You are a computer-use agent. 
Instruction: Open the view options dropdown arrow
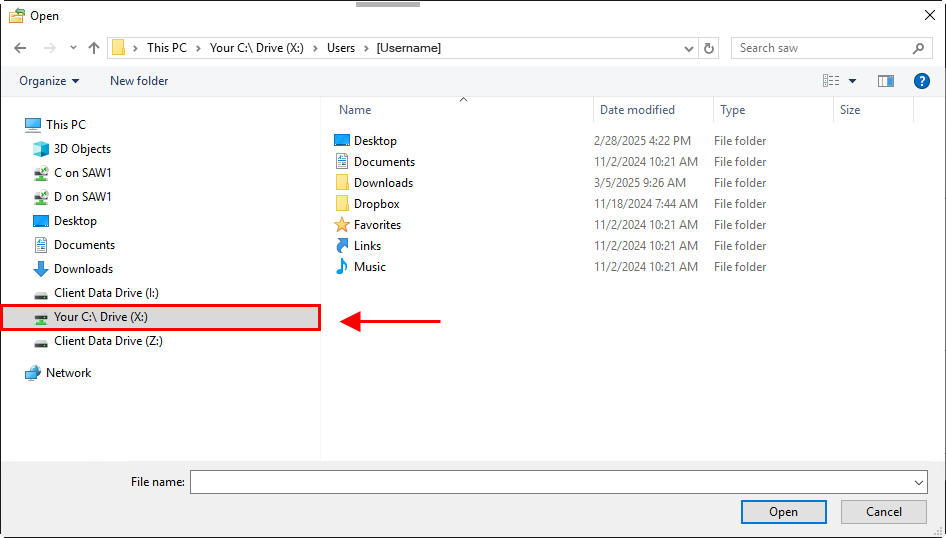point(852,81)
